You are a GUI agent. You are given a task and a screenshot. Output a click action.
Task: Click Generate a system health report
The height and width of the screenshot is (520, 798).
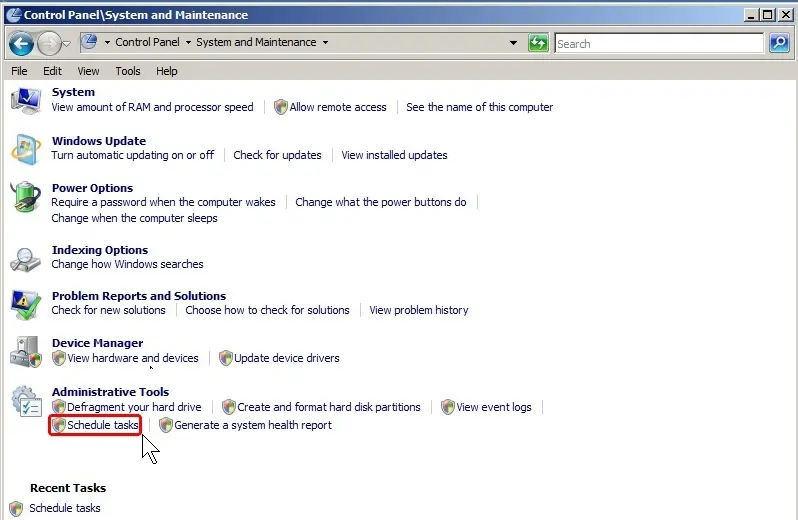[252, 425]
